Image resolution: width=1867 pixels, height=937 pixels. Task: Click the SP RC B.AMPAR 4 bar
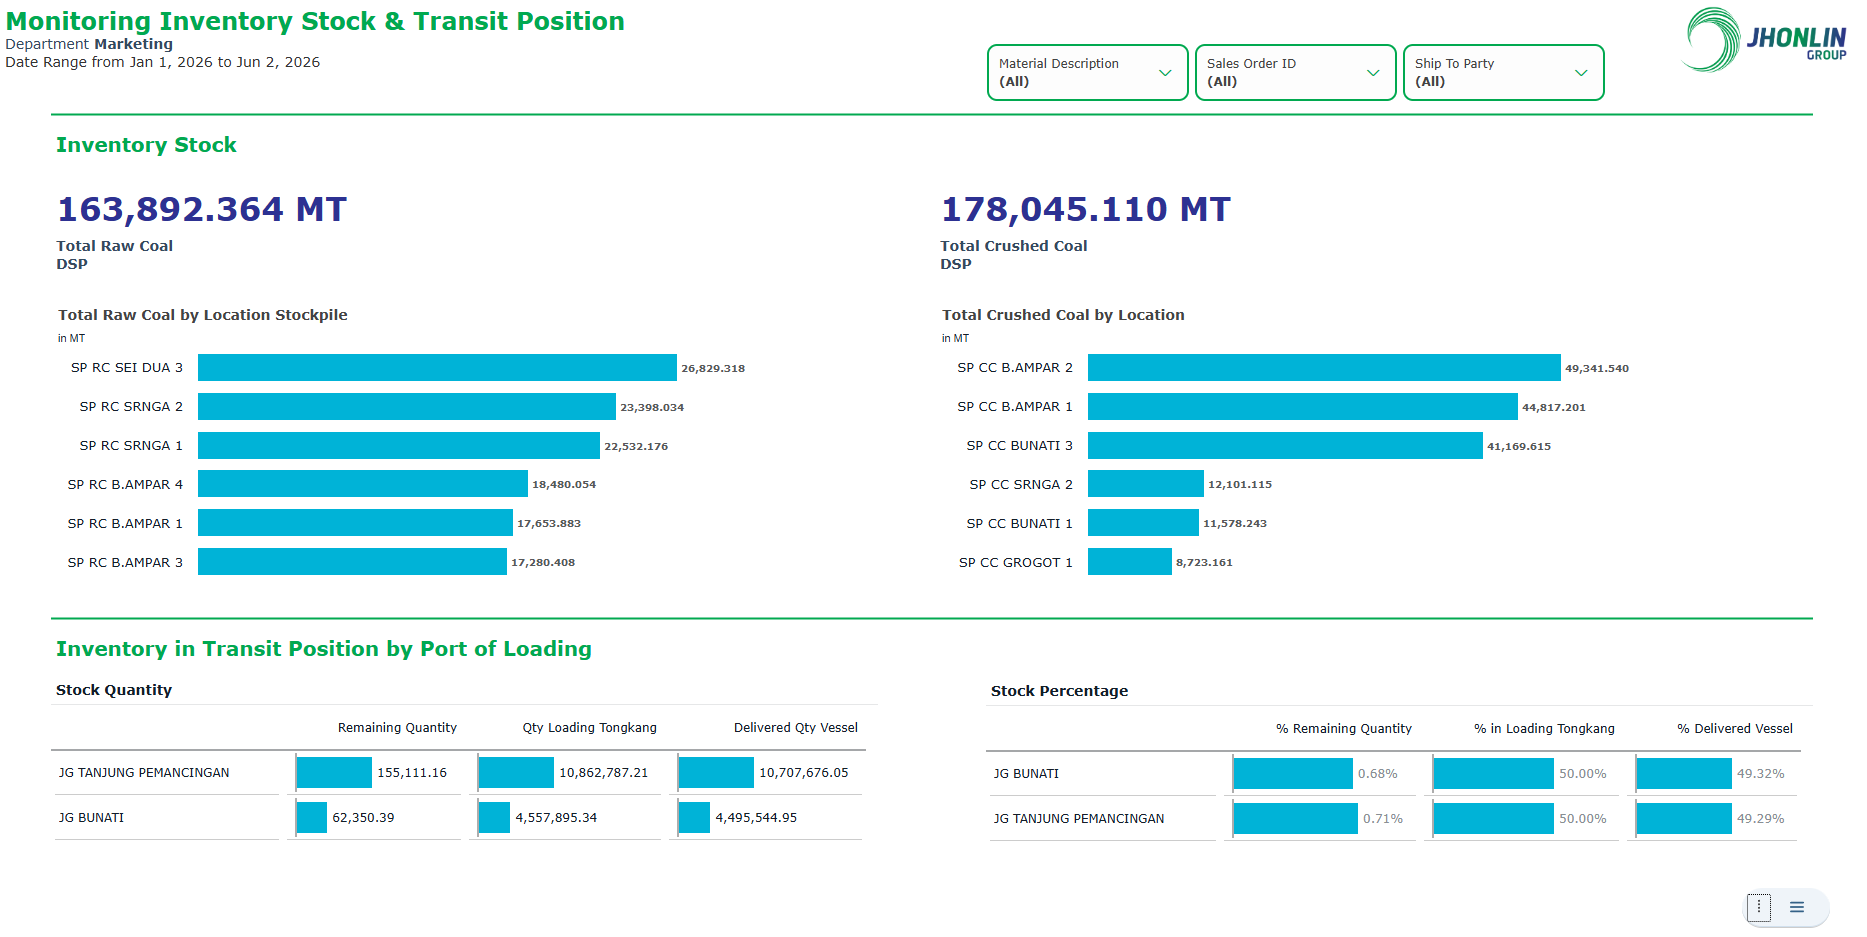click(x=363, y=484)
